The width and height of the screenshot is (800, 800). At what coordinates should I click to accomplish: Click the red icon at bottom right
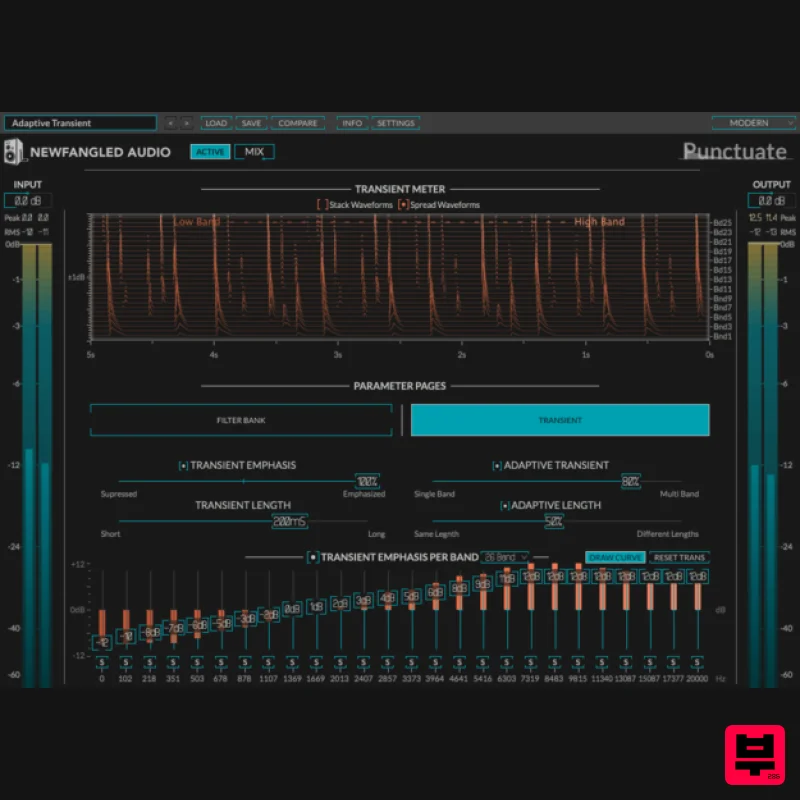tap(755, 756)
